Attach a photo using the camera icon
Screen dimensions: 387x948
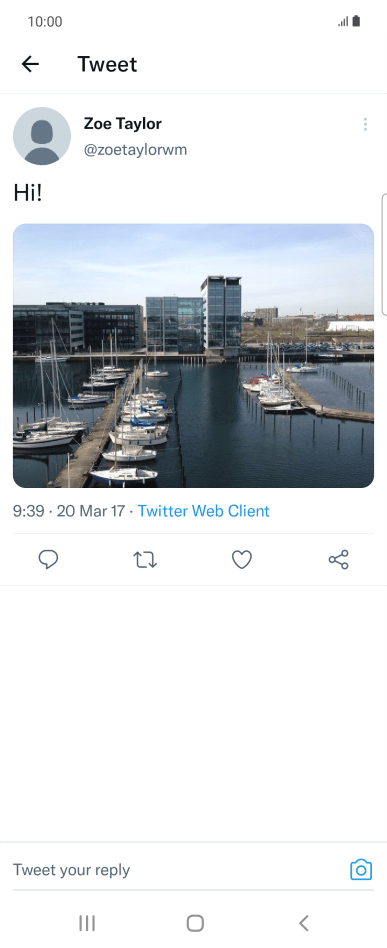click(361, 870)
